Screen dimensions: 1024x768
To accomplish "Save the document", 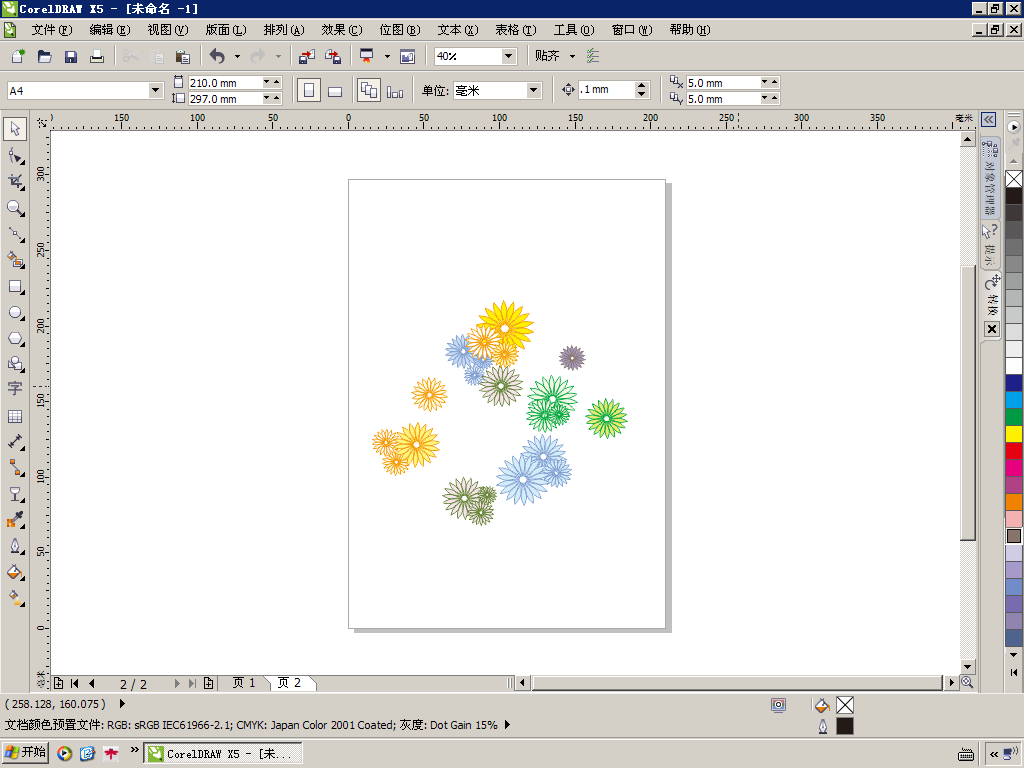I will point(71,56).
